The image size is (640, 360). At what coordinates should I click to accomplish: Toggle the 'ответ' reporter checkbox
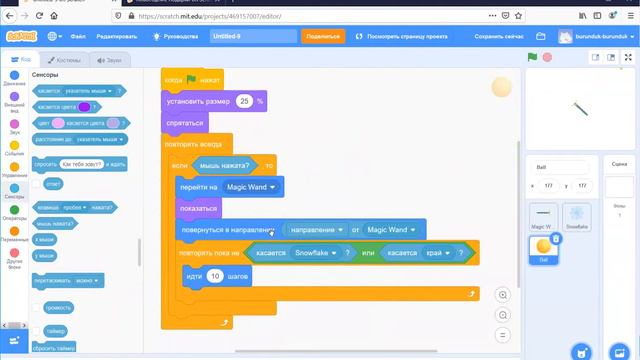tap(36, 184)
